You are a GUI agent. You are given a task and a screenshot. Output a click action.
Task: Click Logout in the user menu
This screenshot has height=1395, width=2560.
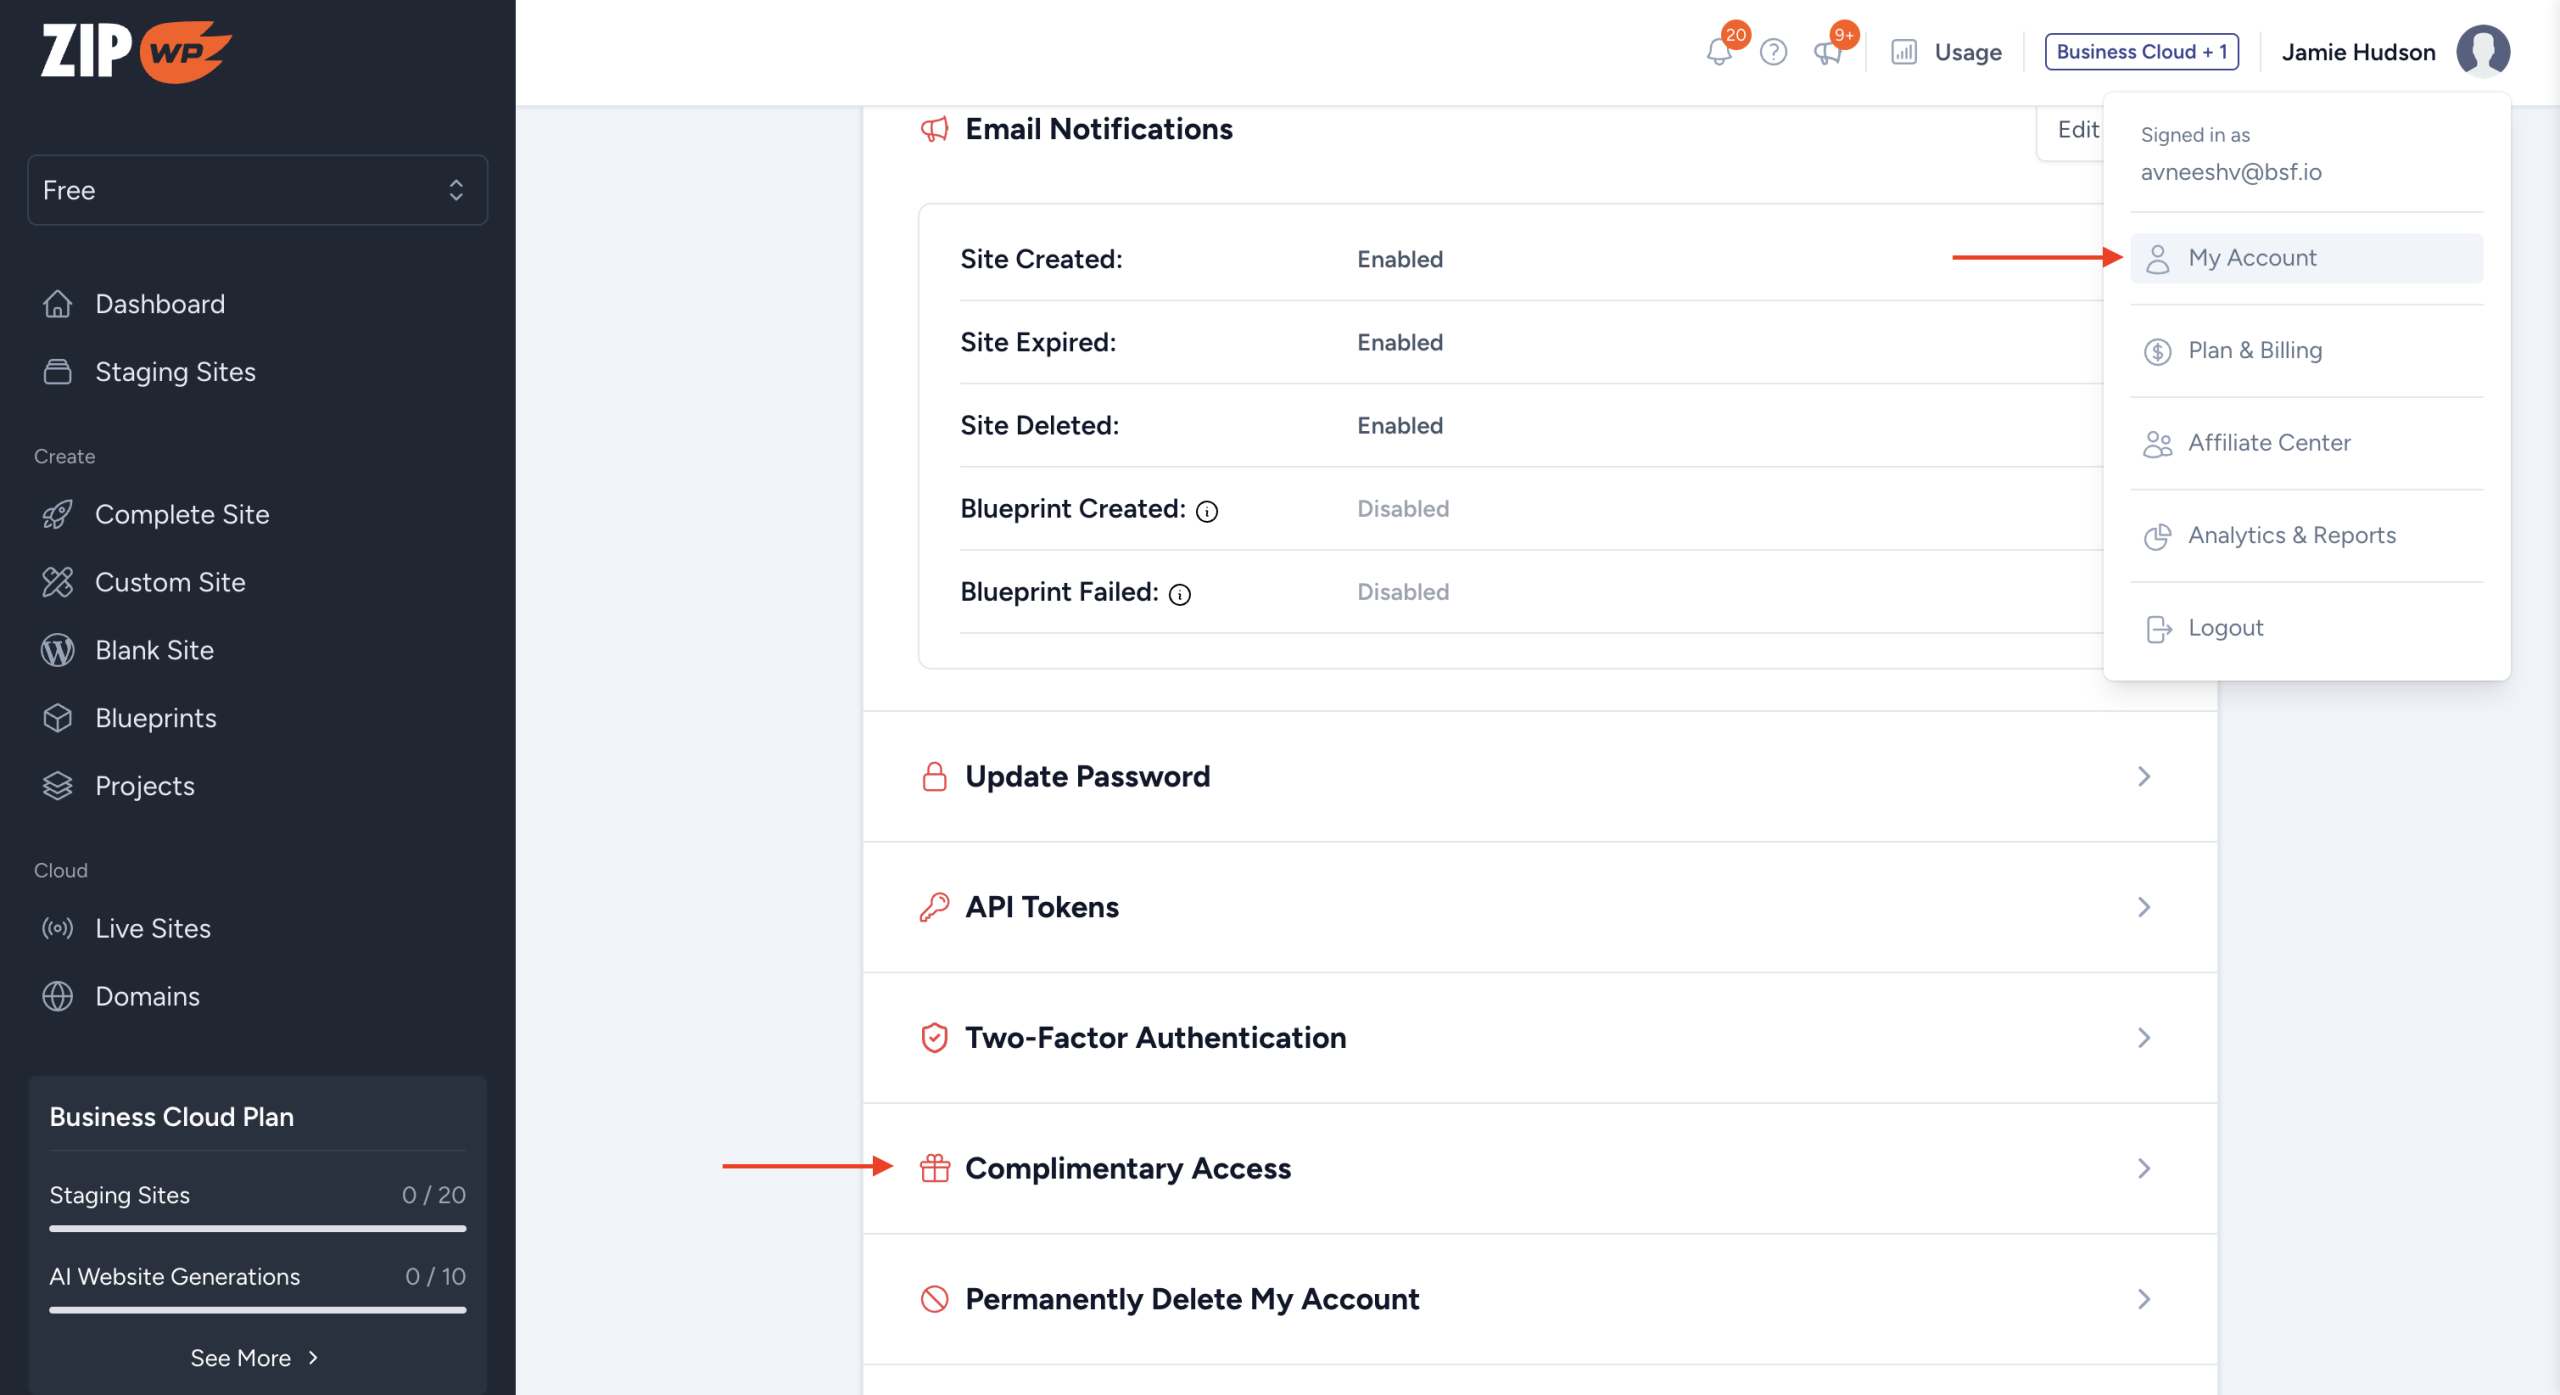[2225, 628]
